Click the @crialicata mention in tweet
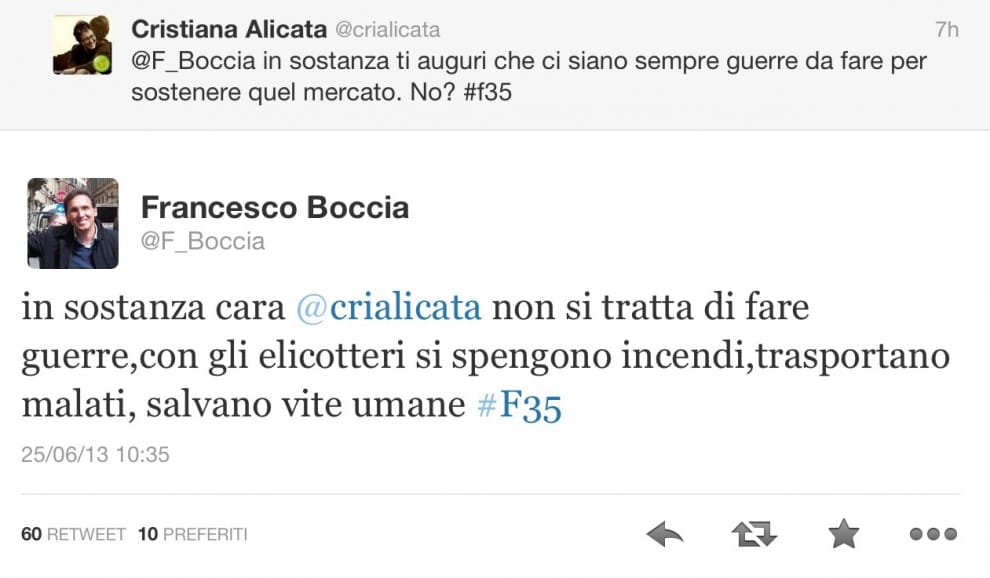This screenshot has width=990, height=578. click(388, 308)
